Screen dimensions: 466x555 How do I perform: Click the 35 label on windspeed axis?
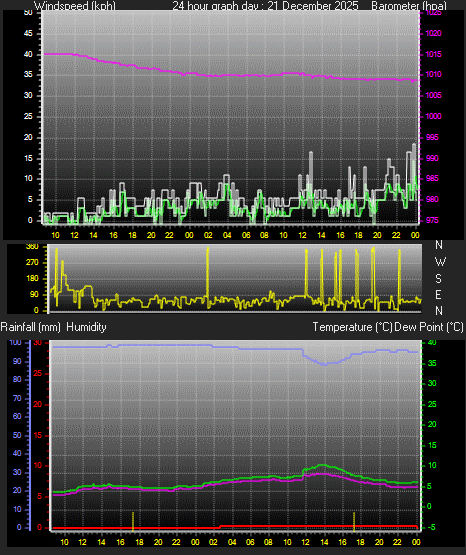(x=28, y=74)
